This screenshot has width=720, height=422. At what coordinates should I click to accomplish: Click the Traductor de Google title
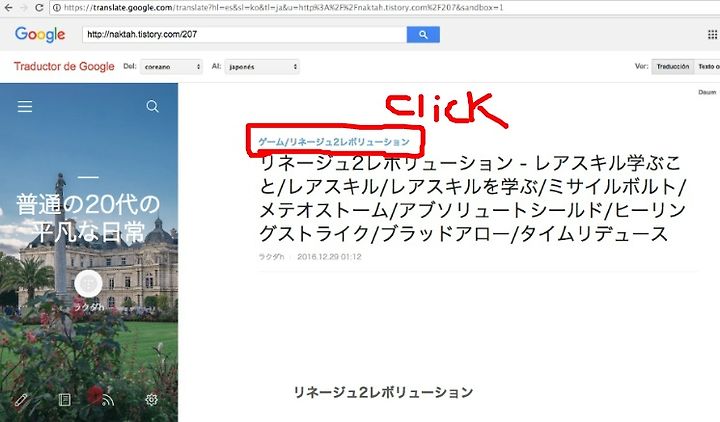point(64,66)
